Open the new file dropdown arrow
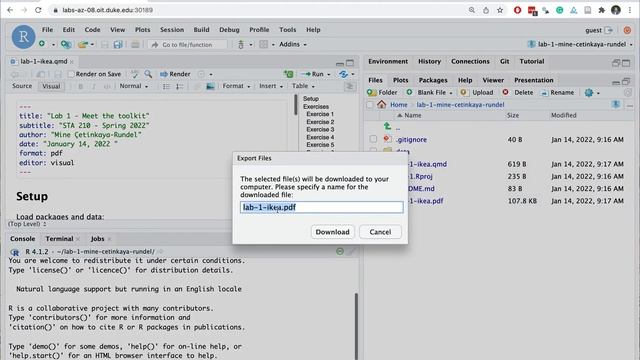Screen dimensions: 640x360 click(x=53, y=44)
